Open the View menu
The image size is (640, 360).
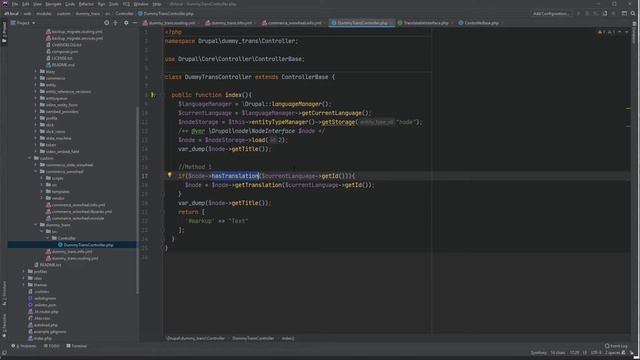(x=37, y=4)
